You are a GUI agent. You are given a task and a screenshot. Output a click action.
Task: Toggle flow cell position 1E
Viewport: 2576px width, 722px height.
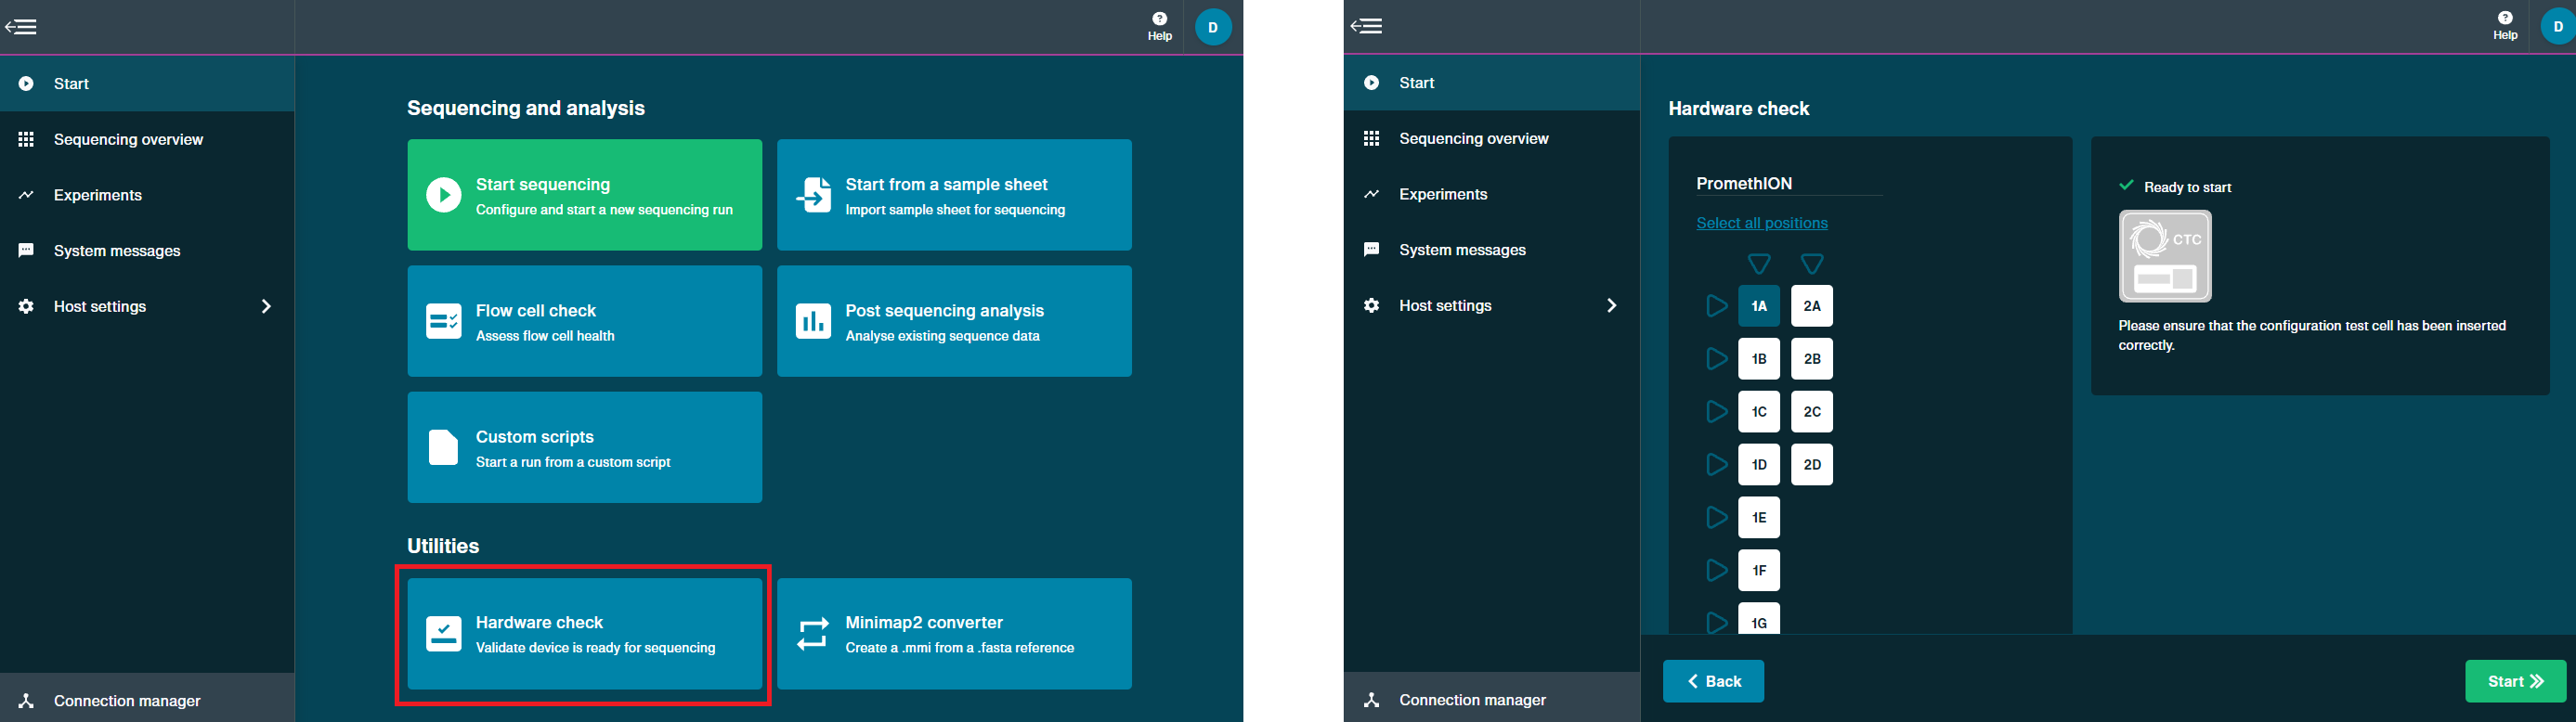tap(1759, 518)
